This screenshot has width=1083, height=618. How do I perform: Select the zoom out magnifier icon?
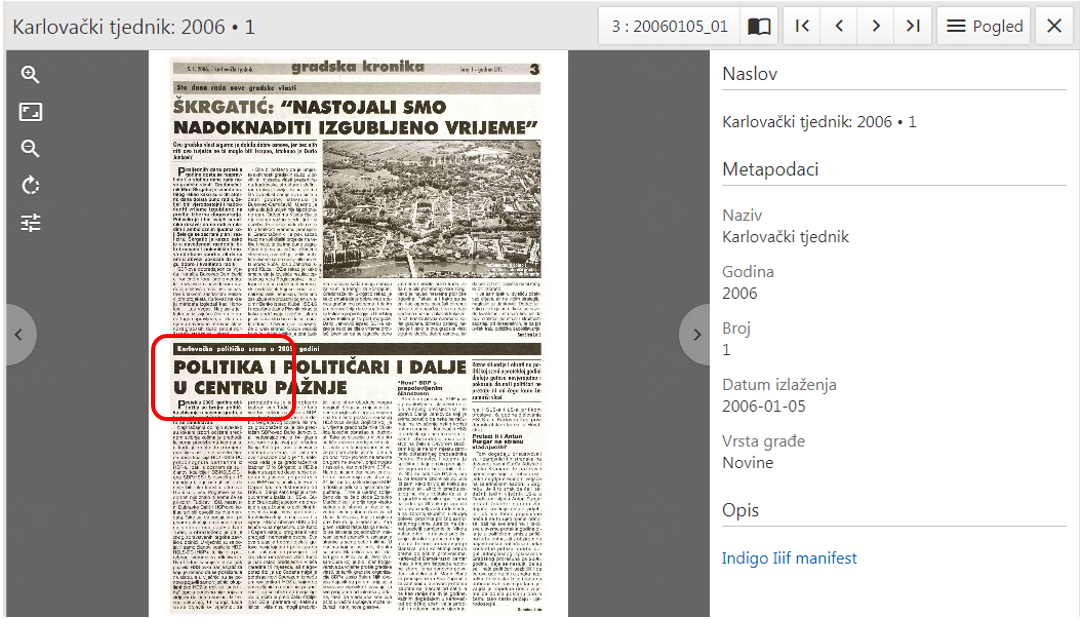click(30, 148)
